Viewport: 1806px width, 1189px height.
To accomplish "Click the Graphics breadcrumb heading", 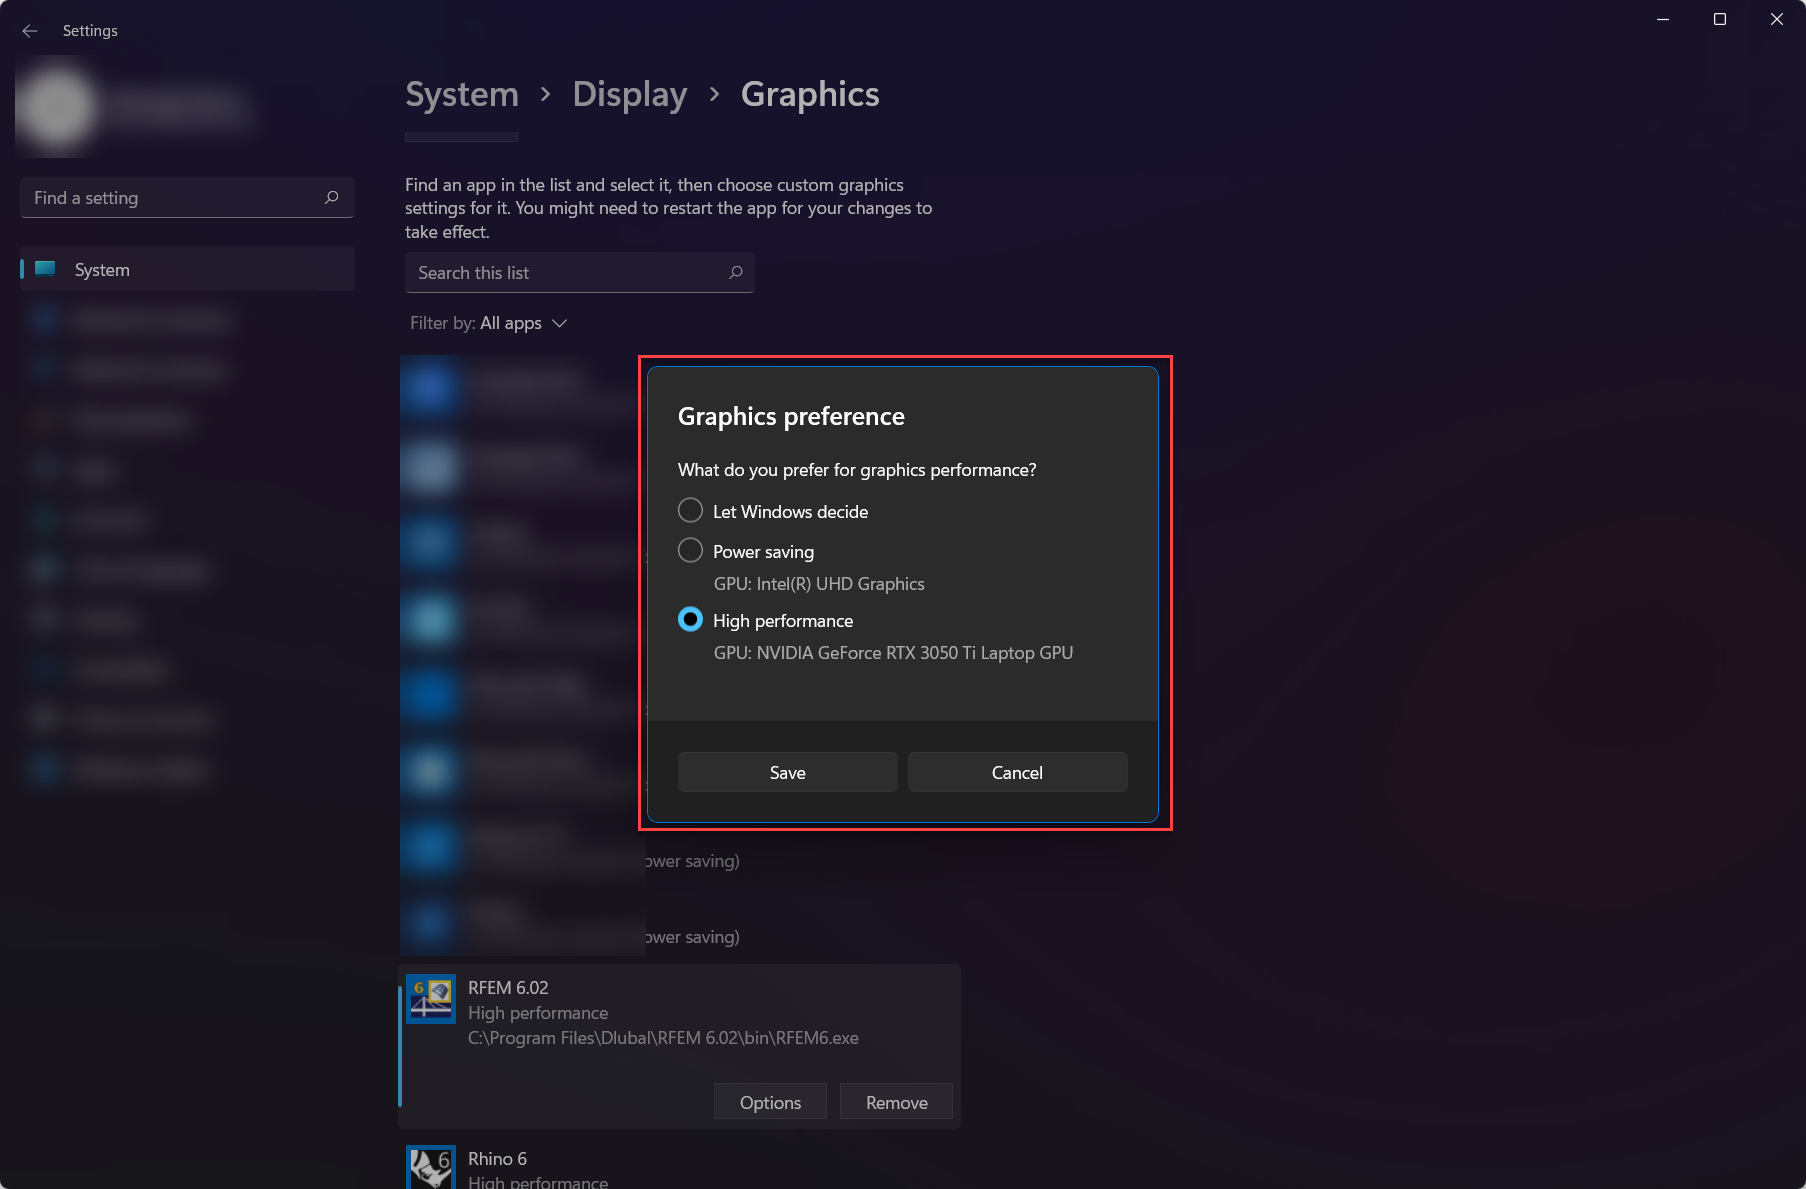I will point(810,94).
